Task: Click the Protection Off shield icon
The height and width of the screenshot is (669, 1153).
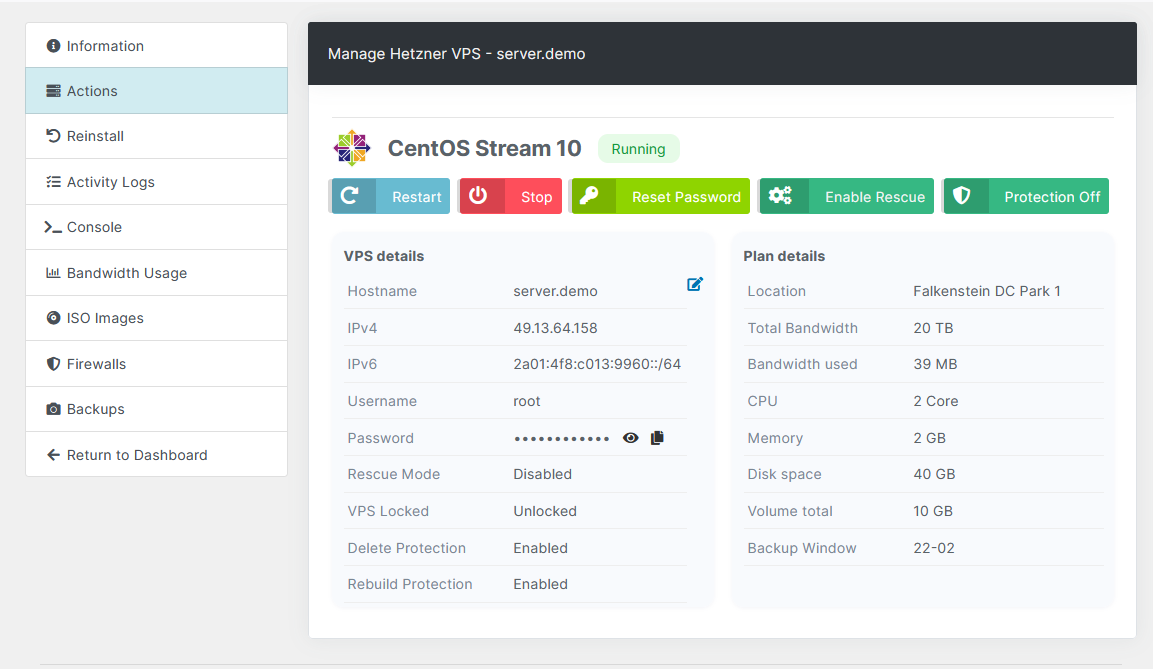Action: (962, 196)
